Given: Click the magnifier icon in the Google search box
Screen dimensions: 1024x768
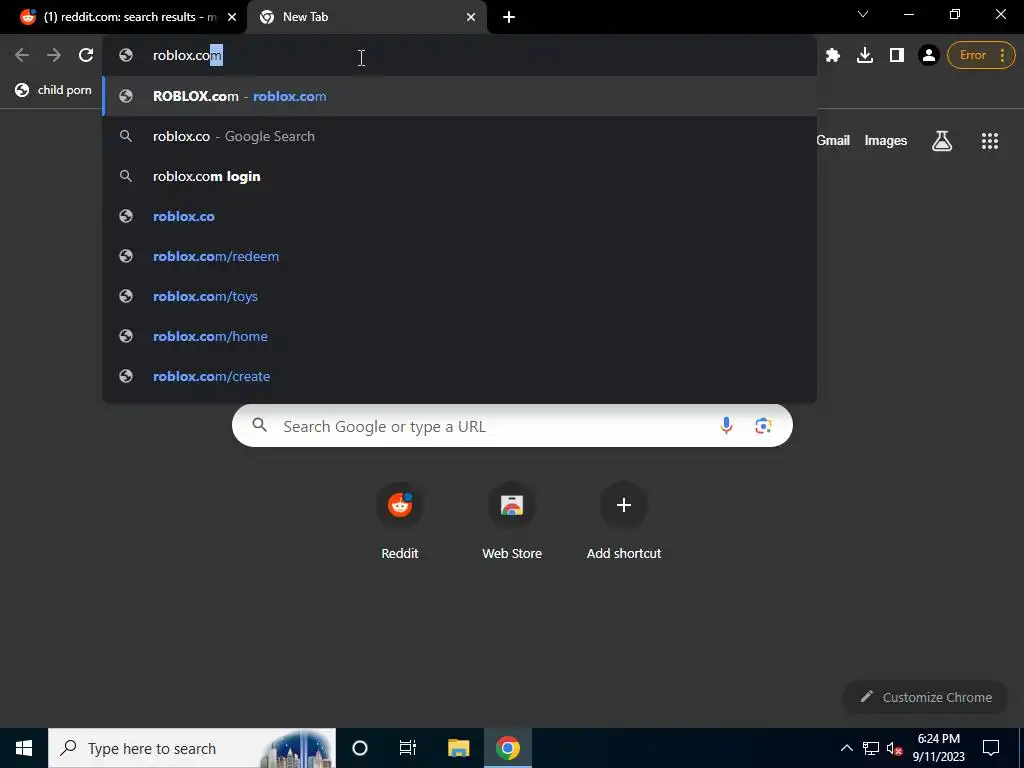Looking at the screenshot, I should click(259, 426).
